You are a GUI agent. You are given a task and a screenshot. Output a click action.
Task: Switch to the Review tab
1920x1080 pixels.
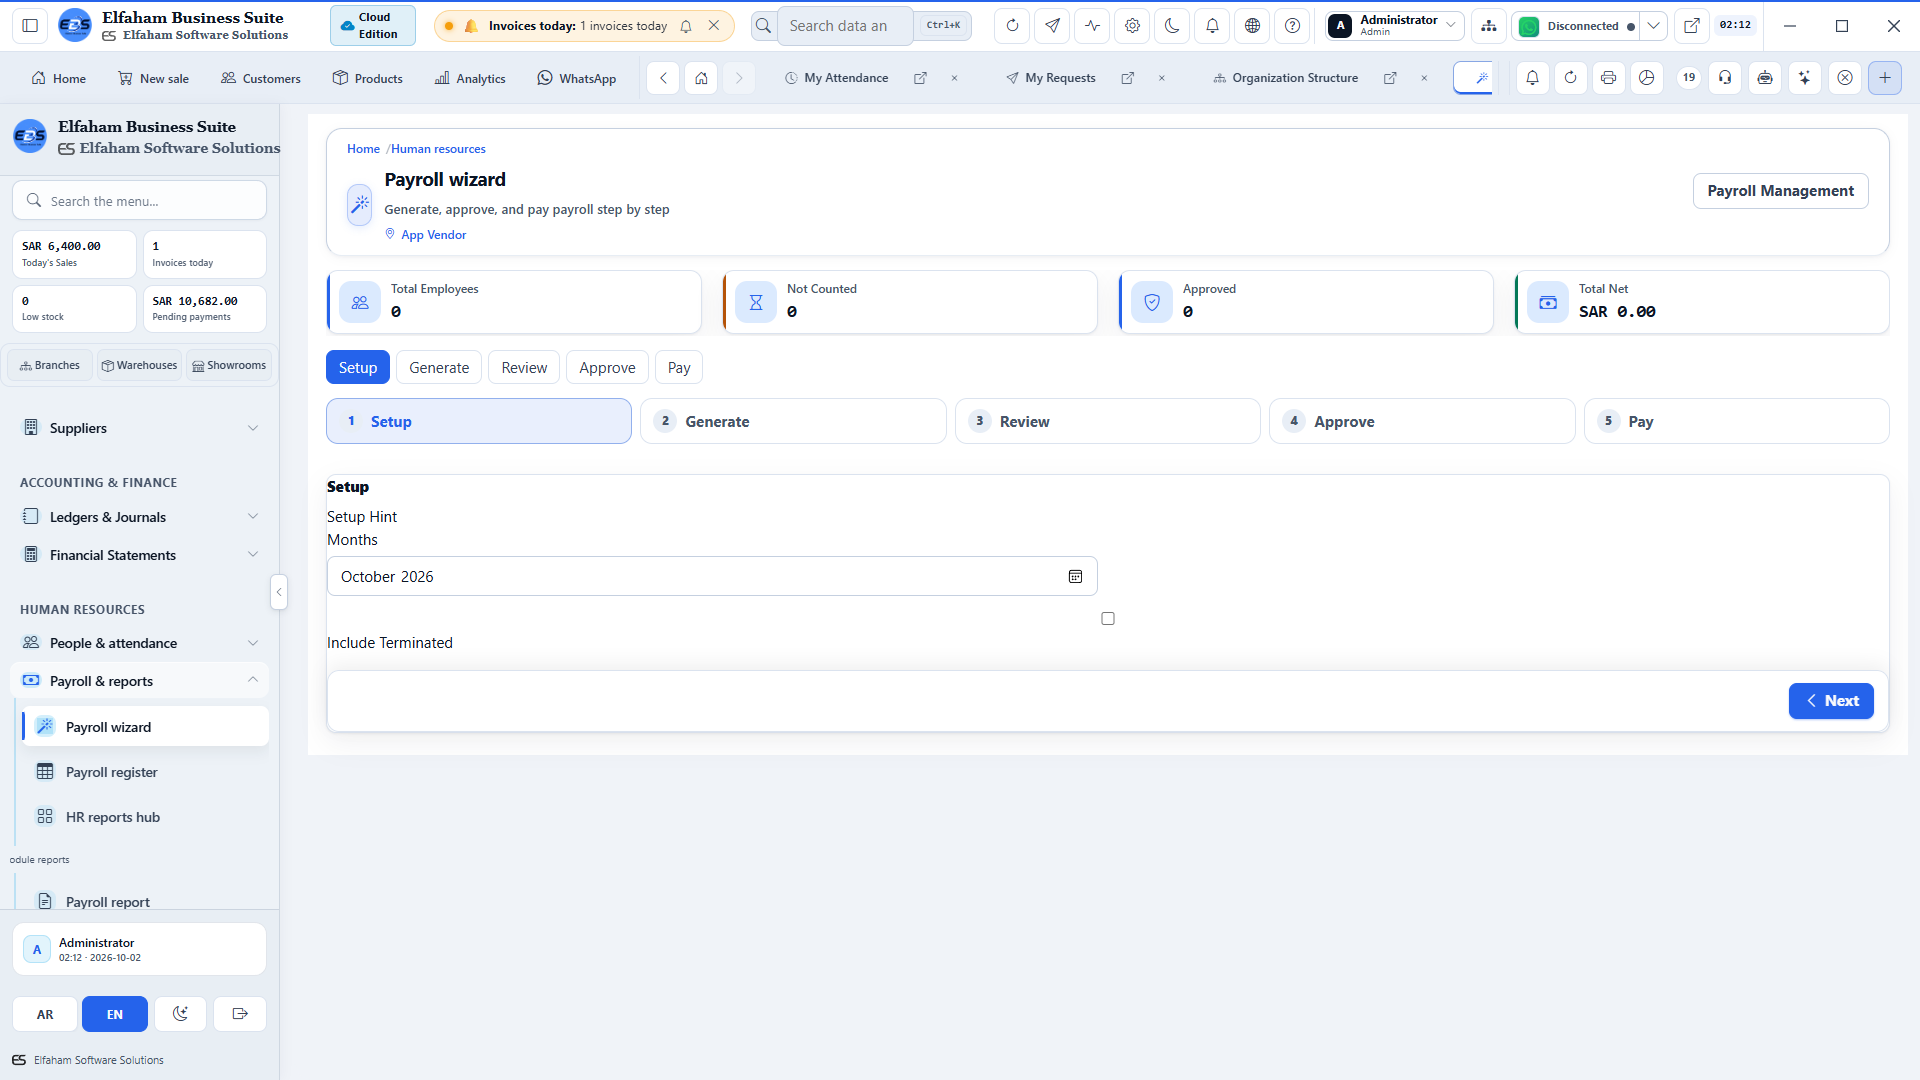point(524,368)
